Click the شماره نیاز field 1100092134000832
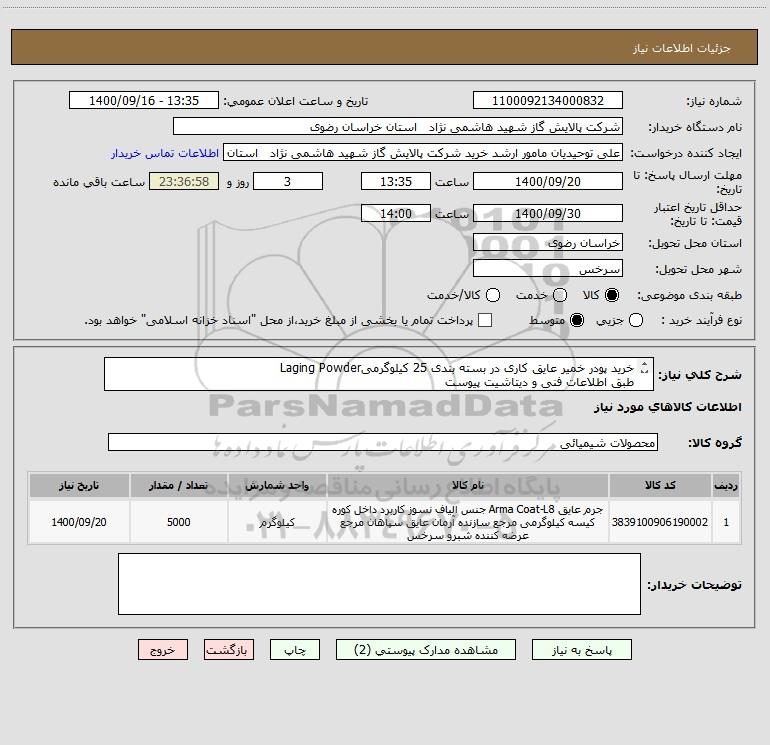This screenshot has height=745, width=770. (x=548, y=100)
